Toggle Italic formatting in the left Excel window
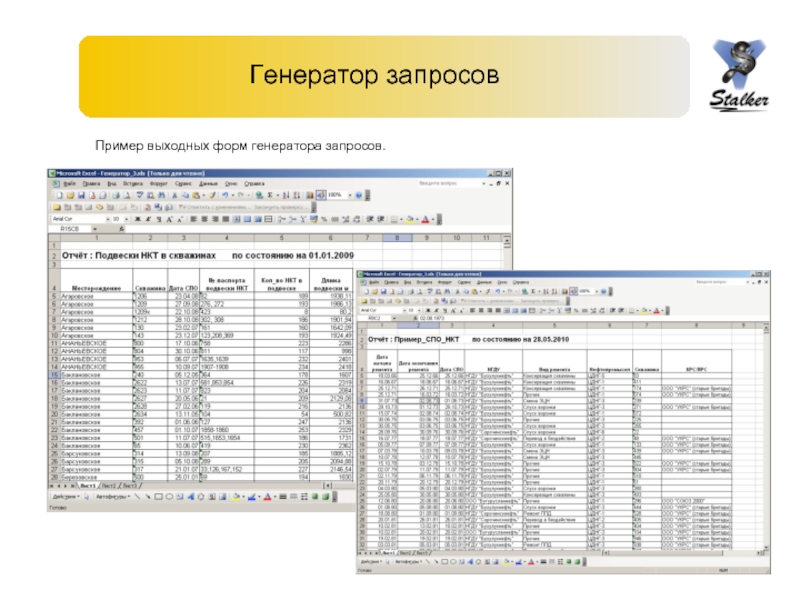The width and height of the screenshot is (800, 600). (x=149, y=219)
